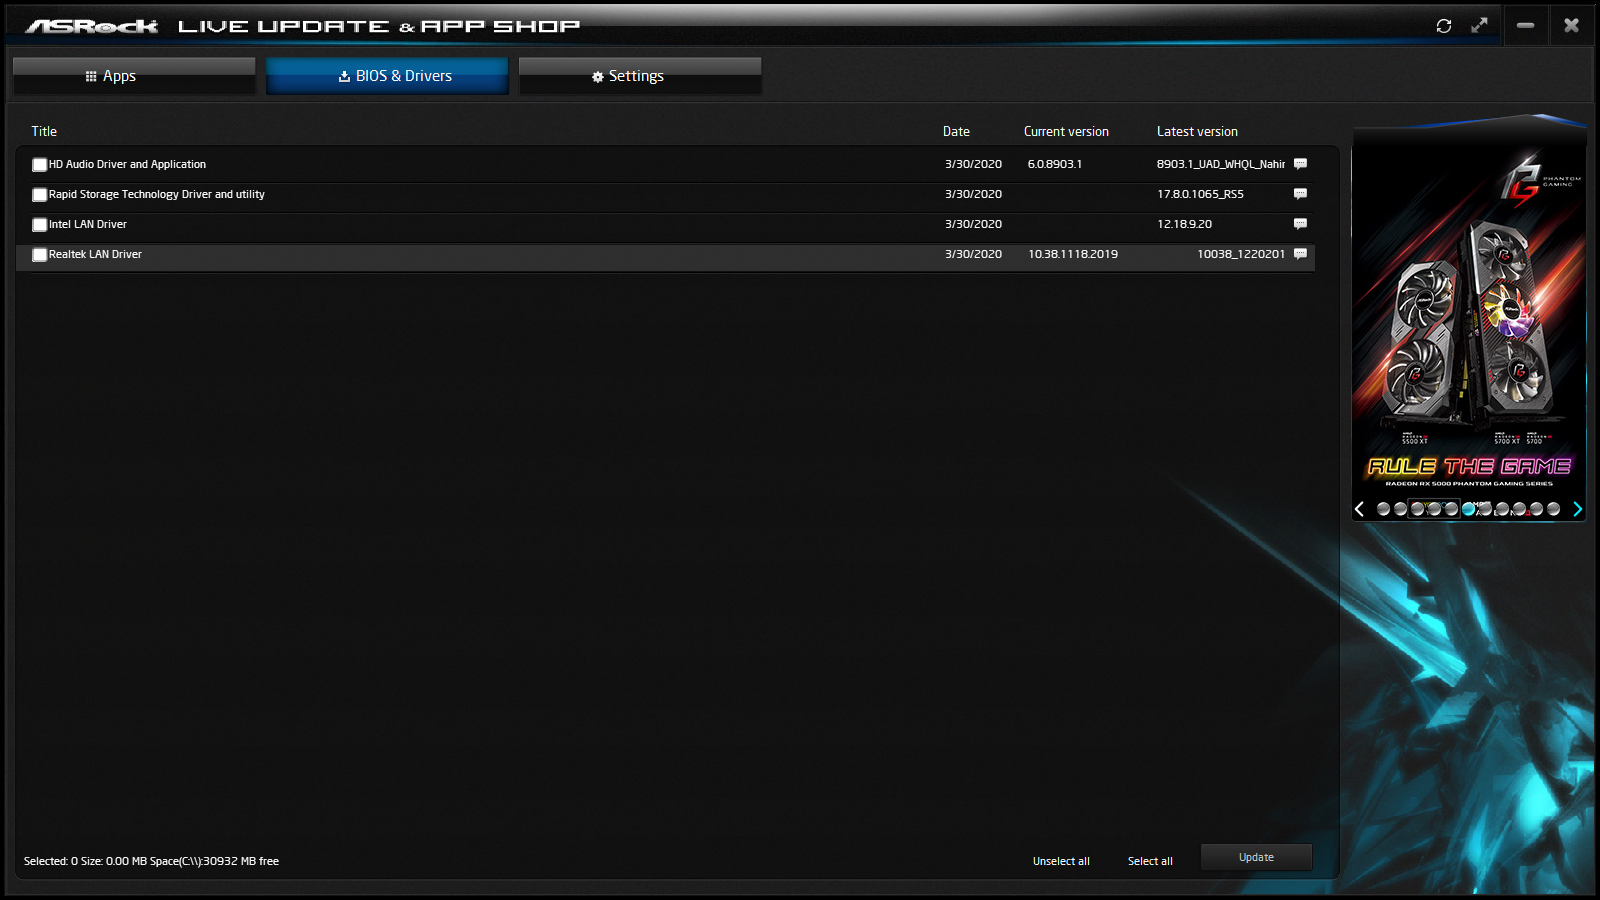Toggle full-screen with the expand arrows icon

[1480, 25]
